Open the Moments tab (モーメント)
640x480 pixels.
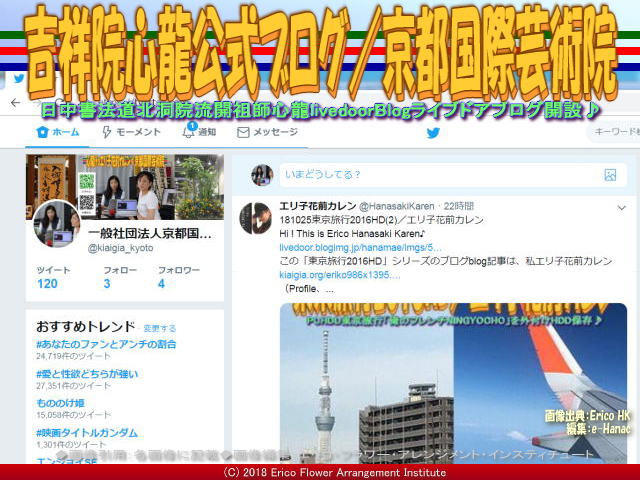point(131,132)
